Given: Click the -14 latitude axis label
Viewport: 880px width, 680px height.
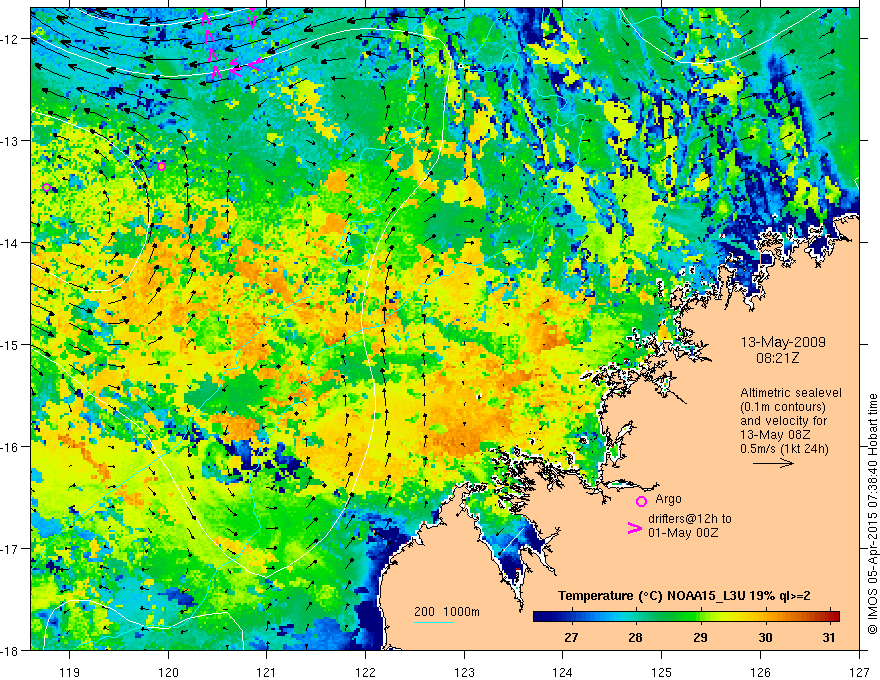Looking at the screenshot, I should click(11, 243).
